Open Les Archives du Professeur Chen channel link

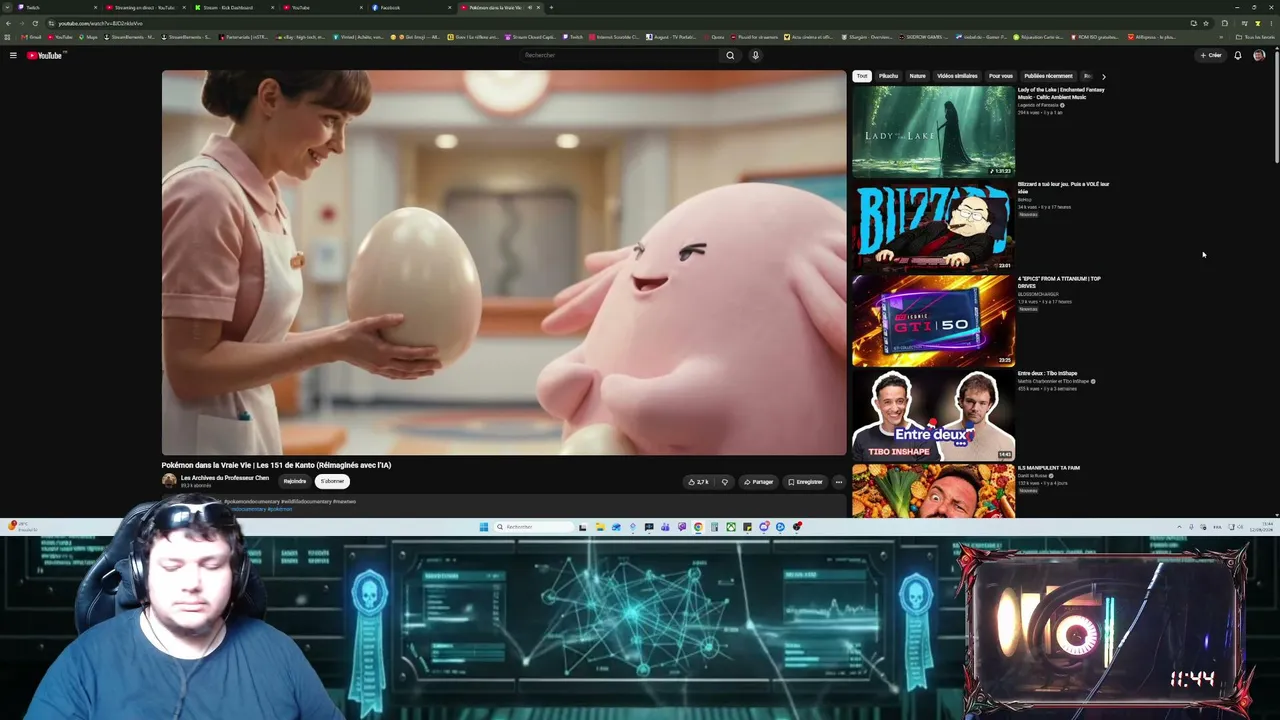(x=225, y=478)
